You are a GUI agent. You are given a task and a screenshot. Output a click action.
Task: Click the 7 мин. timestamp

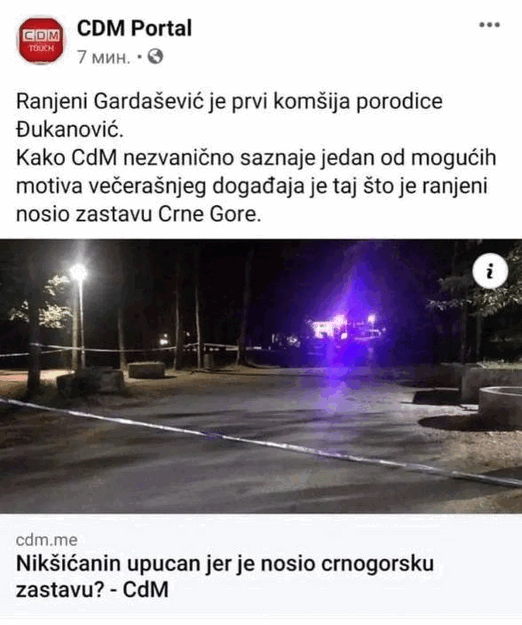[104, 57]
